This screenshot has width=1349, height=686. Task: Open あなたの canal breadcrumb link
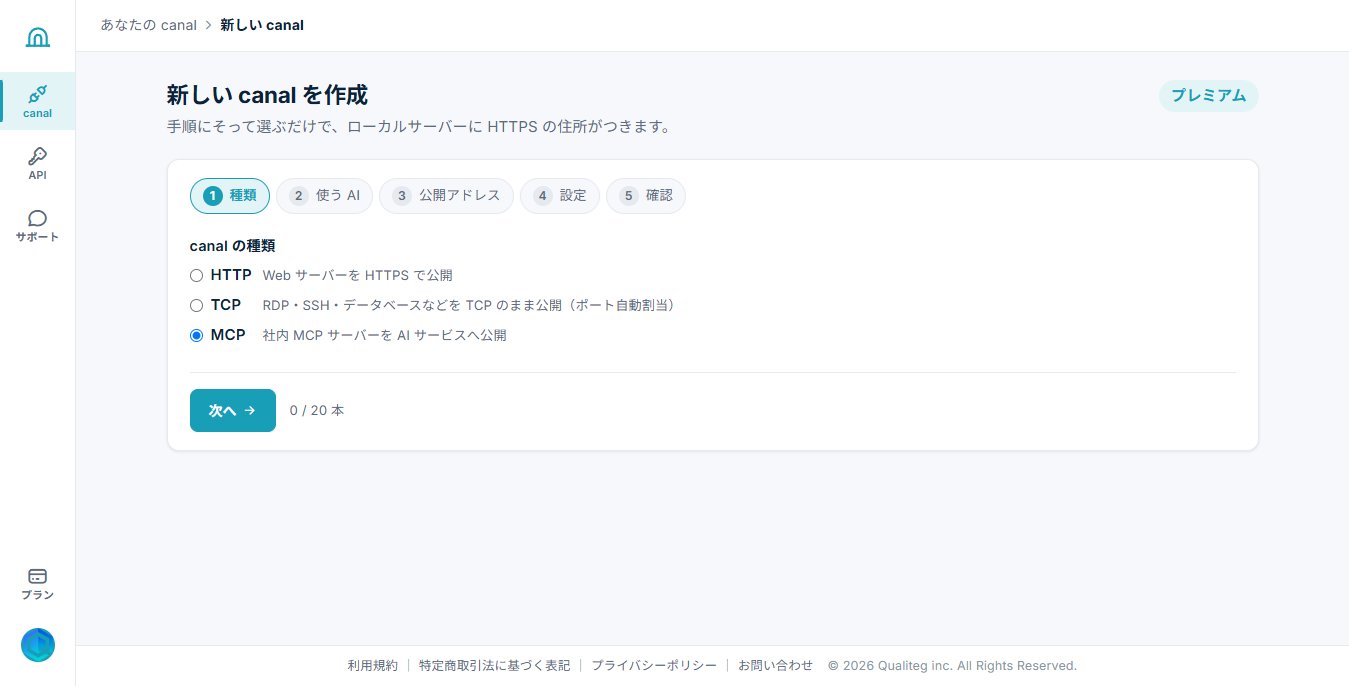[x=149, y=25]
